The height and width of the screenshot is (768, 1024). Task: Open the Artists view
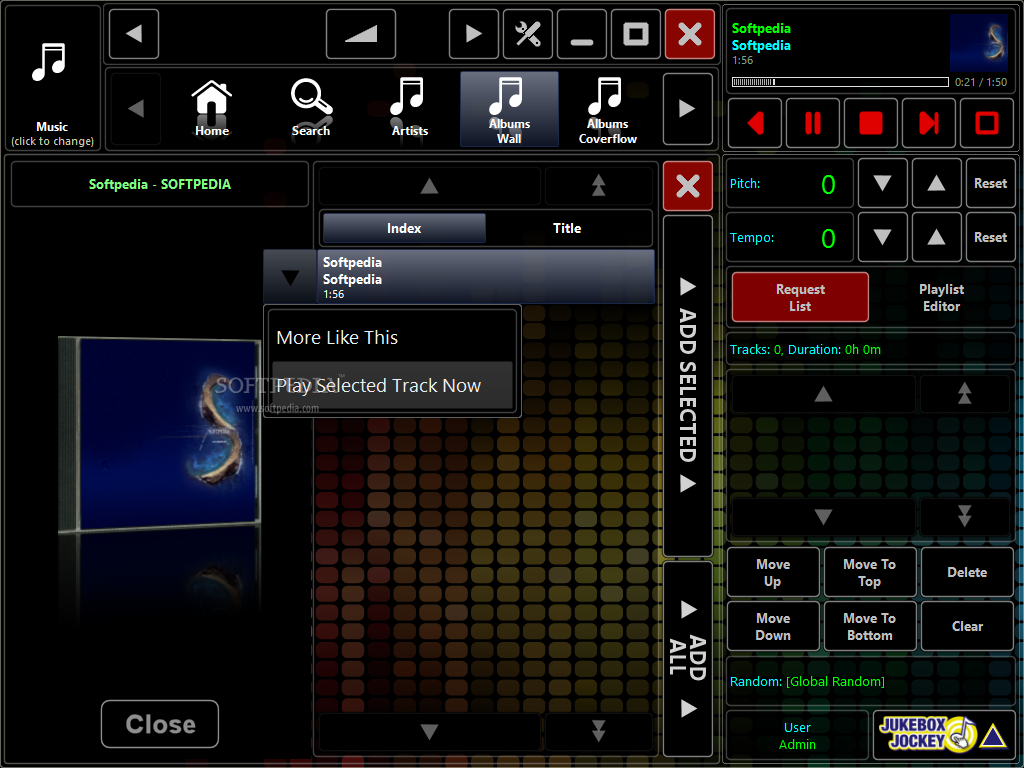[x=409, y=108]
